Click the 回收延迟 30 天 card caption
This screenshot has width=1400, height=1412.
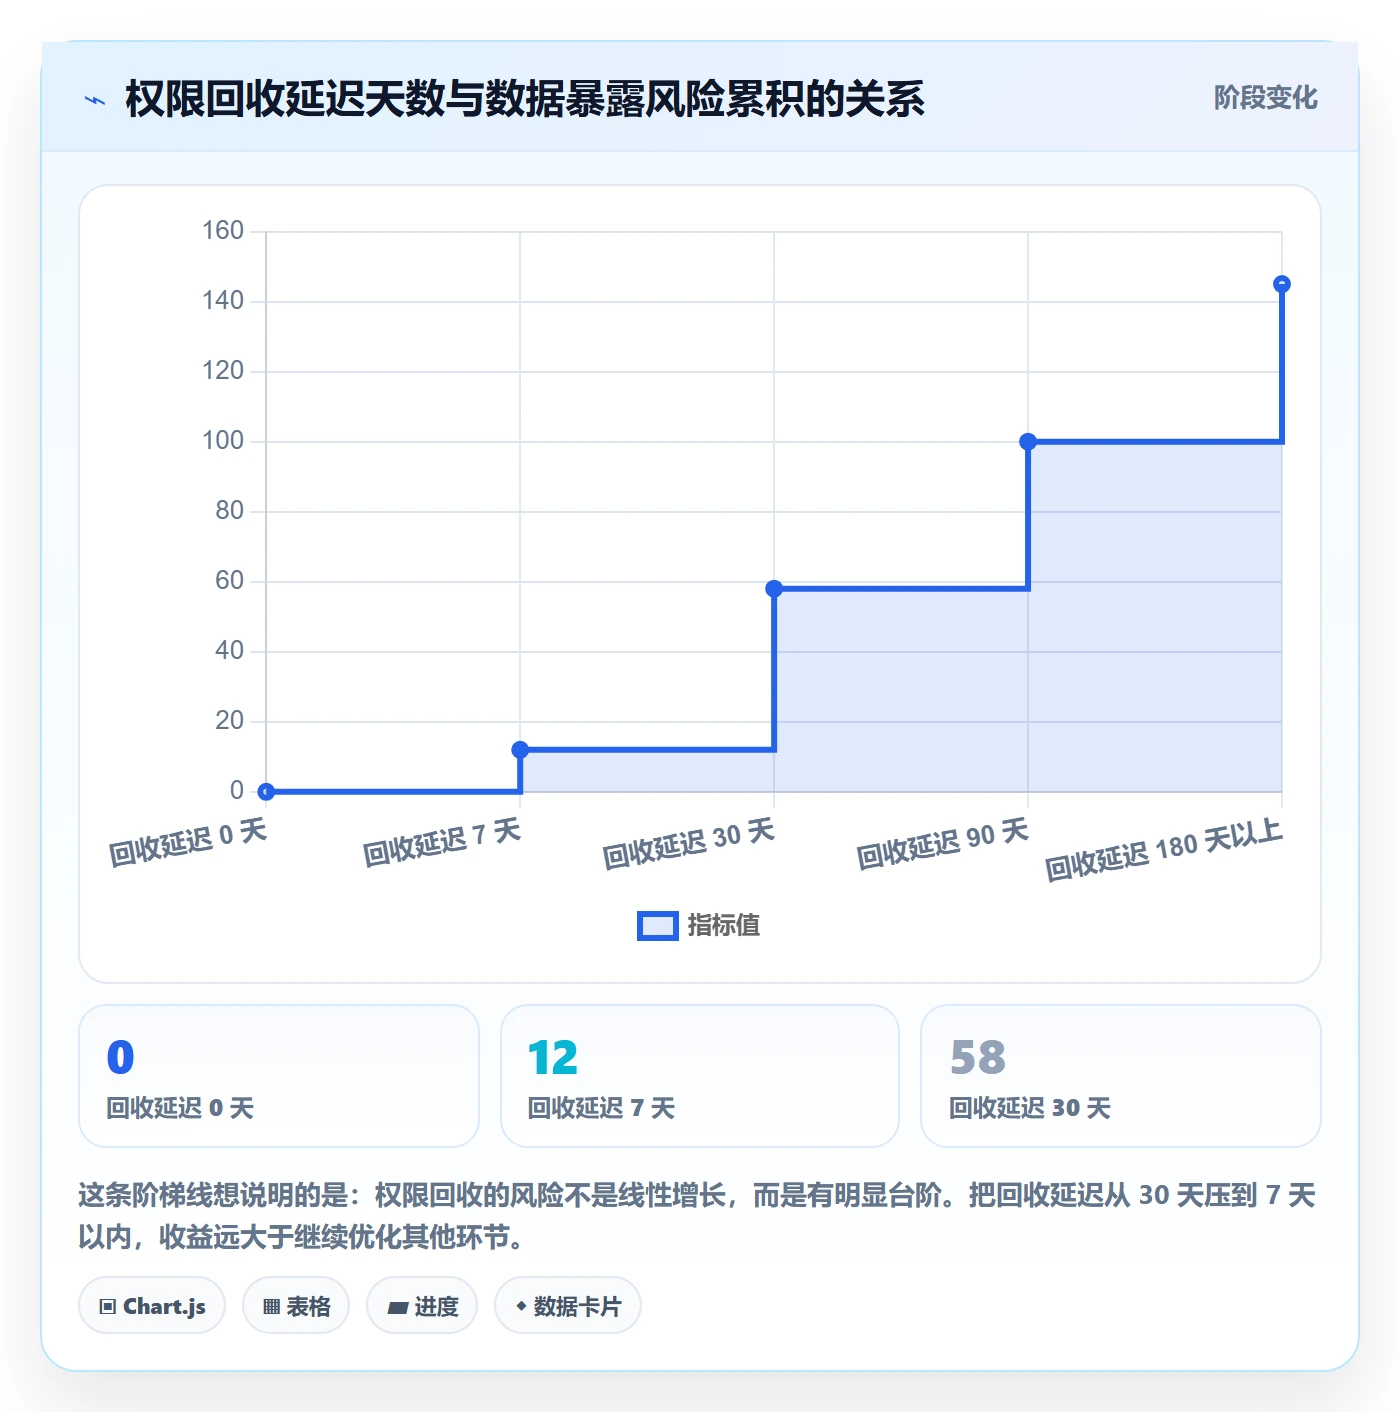click(x=1030, y=1108)
